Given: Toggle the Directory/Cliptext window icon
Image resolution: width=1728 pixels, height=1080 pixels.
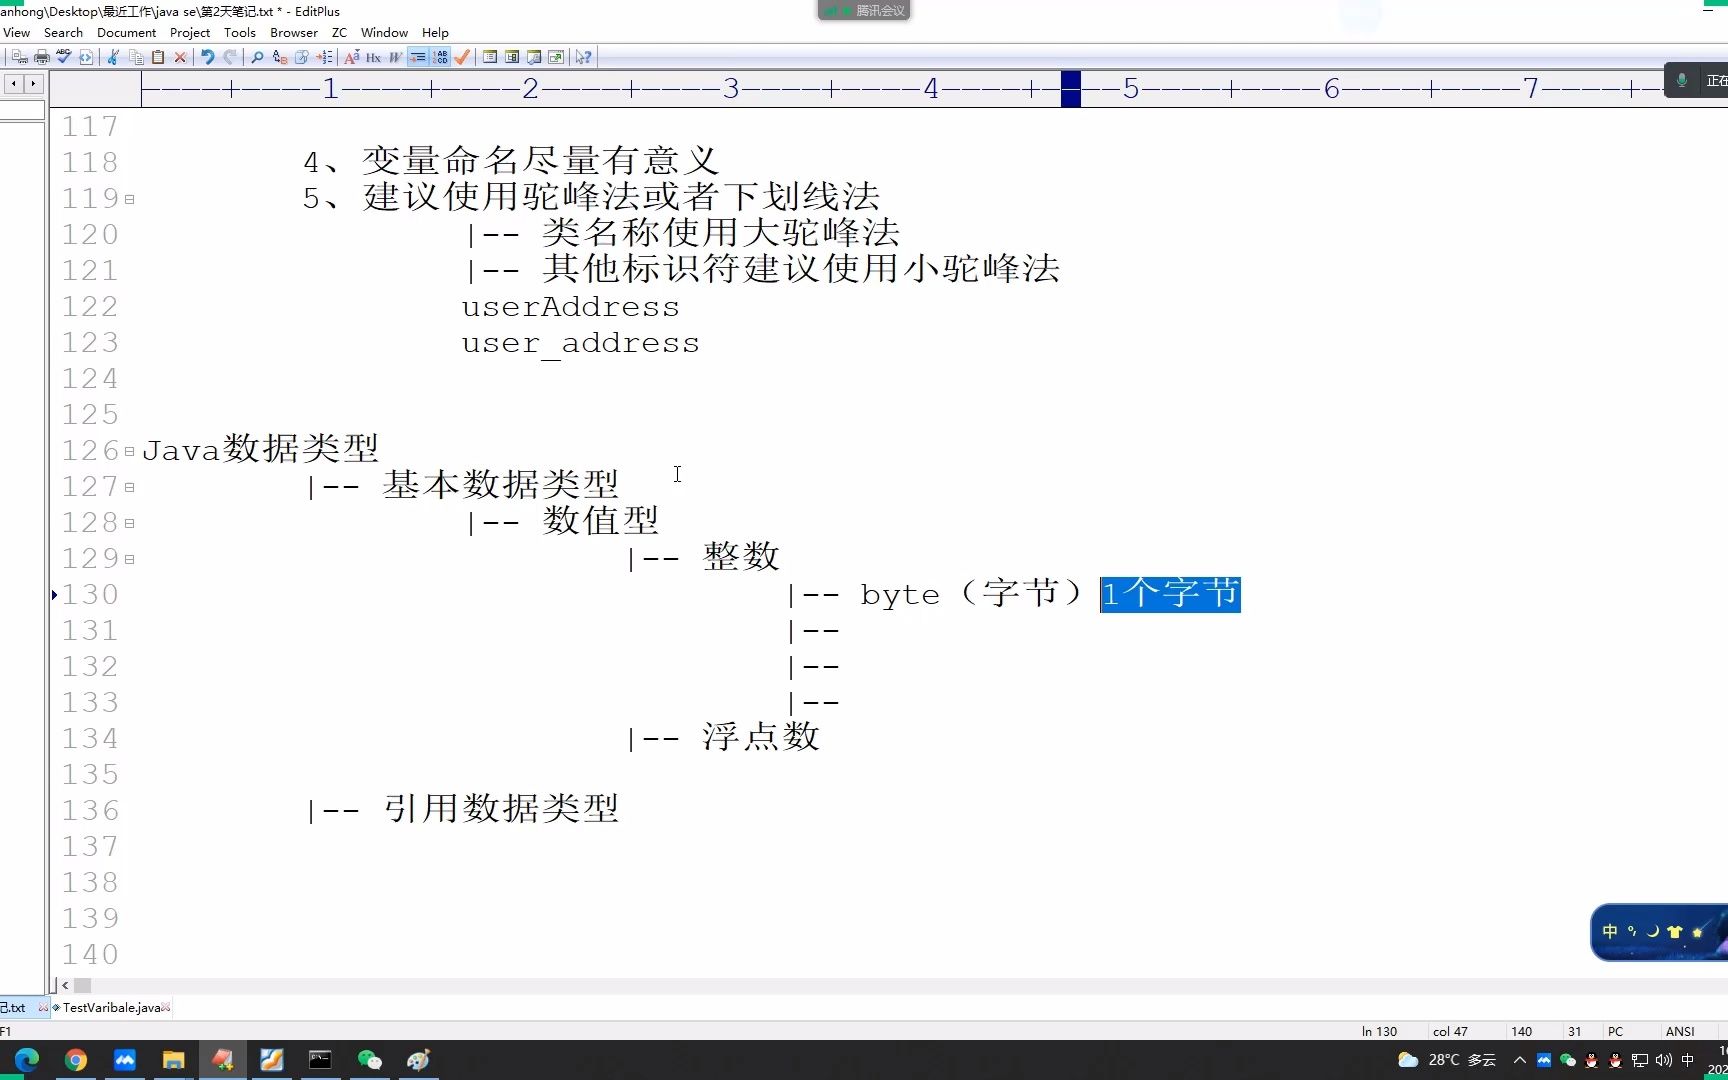Looking at the screenshot, I should click(x=490, y=57).
